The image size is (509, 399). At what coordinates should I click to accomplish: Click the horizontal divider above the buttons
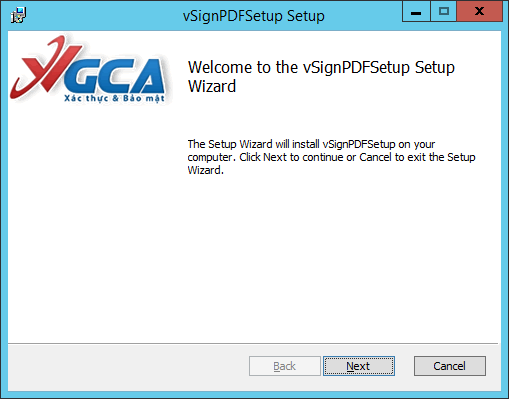(x=253, y=343)
